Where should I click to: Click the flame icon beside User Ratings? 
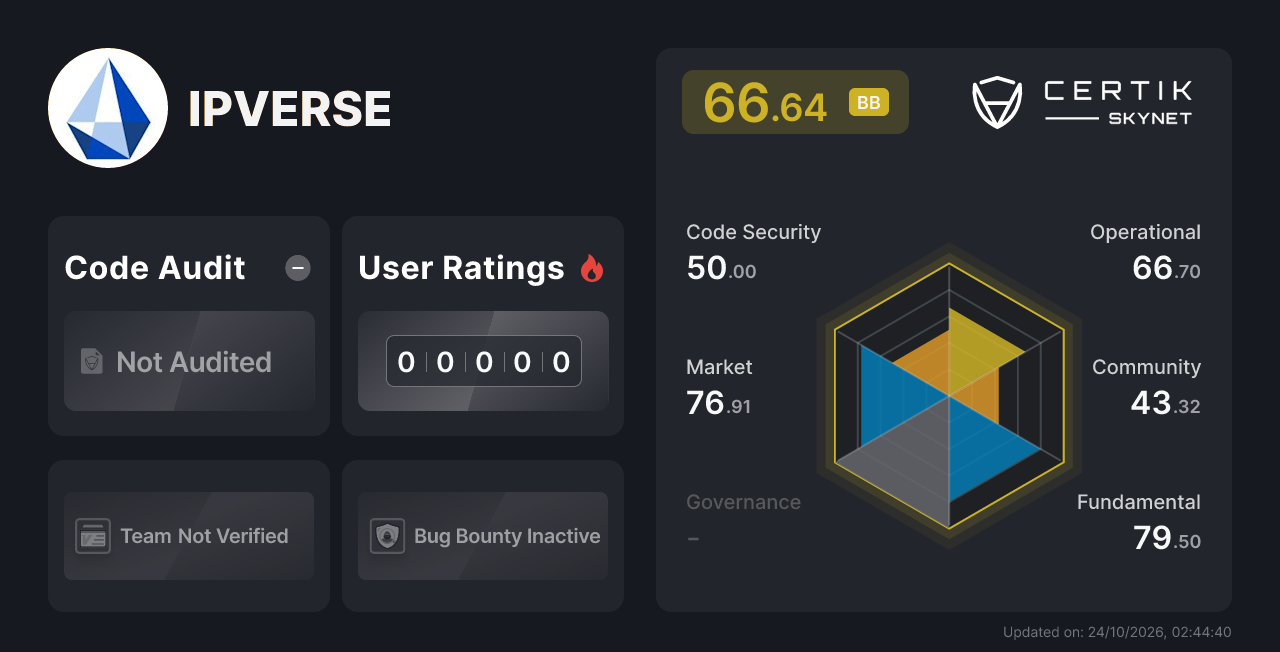[x=592, y=268]
